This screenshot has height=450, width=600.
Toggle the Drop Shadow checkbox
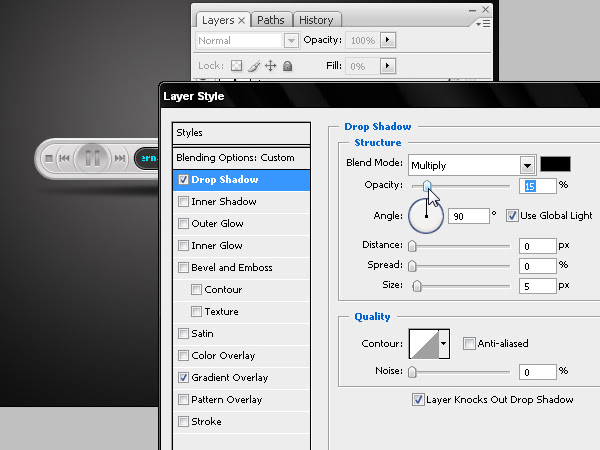(x=183, y=179)
